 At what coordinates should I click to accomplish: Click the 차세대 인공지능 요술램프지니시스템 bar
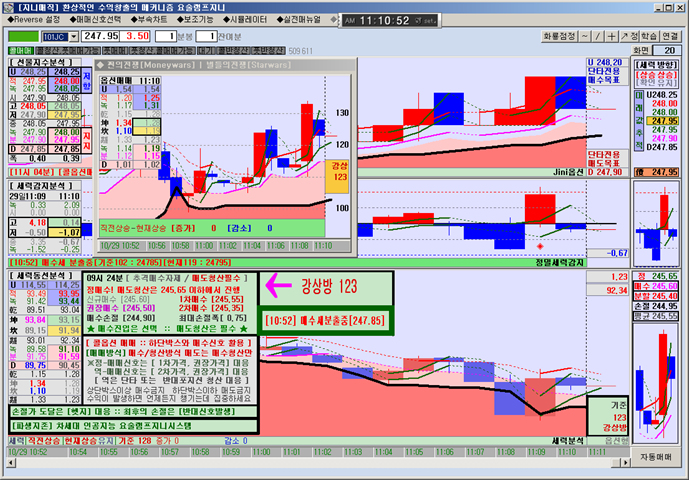tap(134, 426)
